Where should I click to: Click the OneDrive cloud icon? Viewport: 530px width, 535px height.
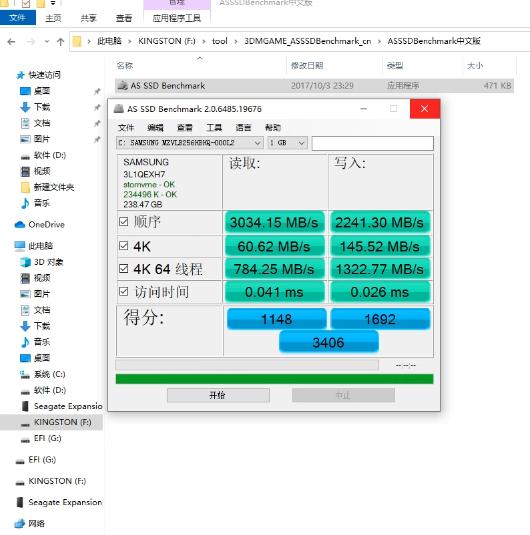20,225
